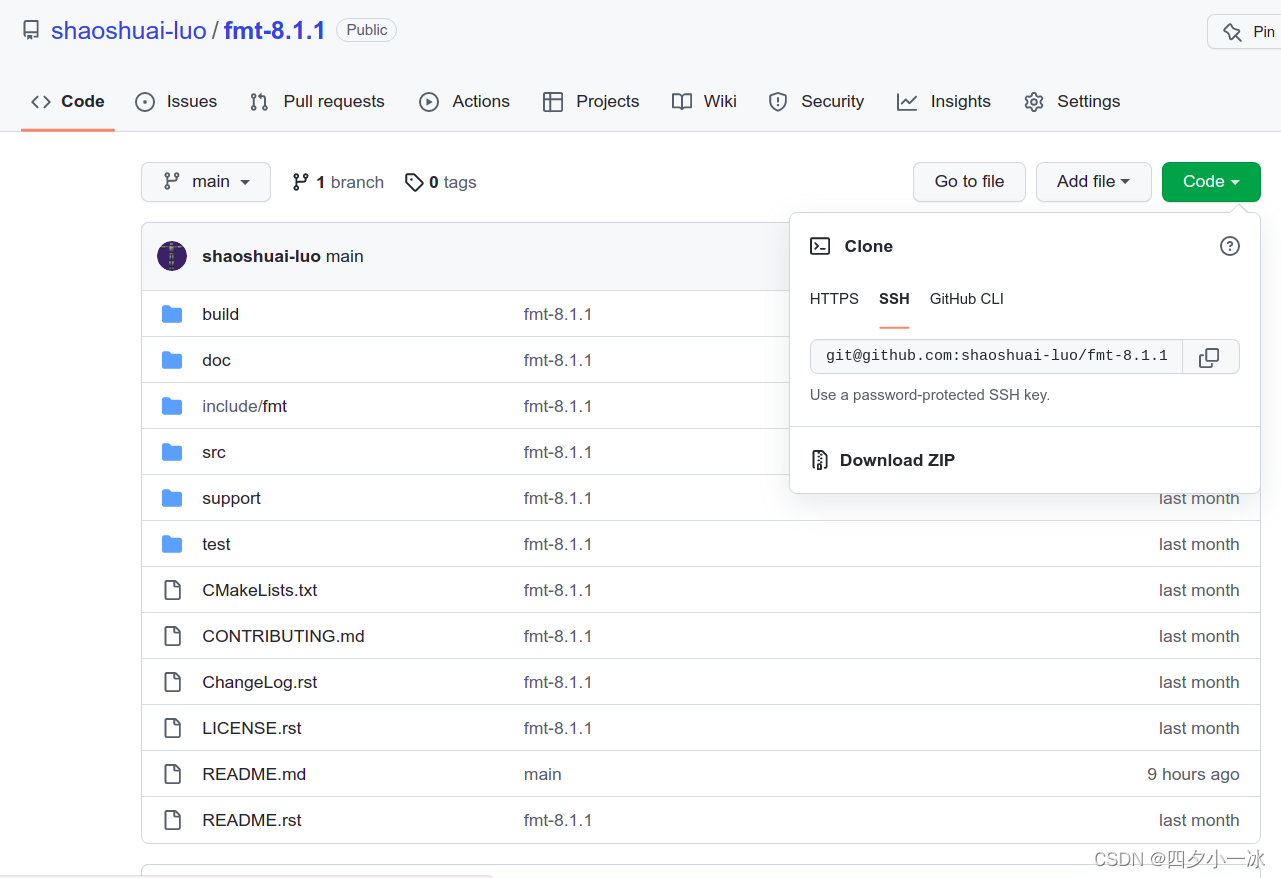
Task: Open the Clone help question mark
Action: coord(1230,246)
